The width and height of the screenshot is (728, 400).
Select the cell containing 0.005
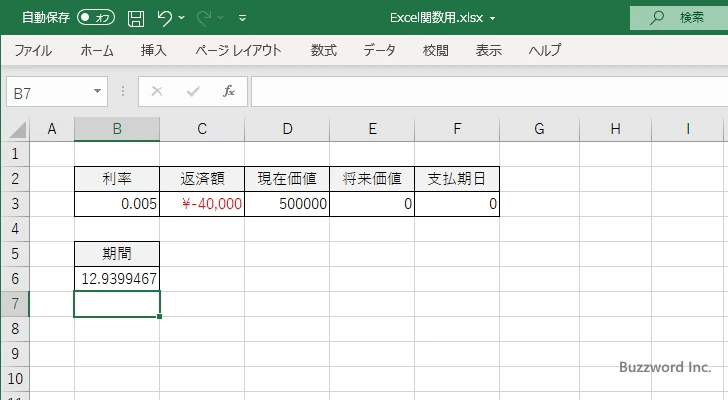117,204
